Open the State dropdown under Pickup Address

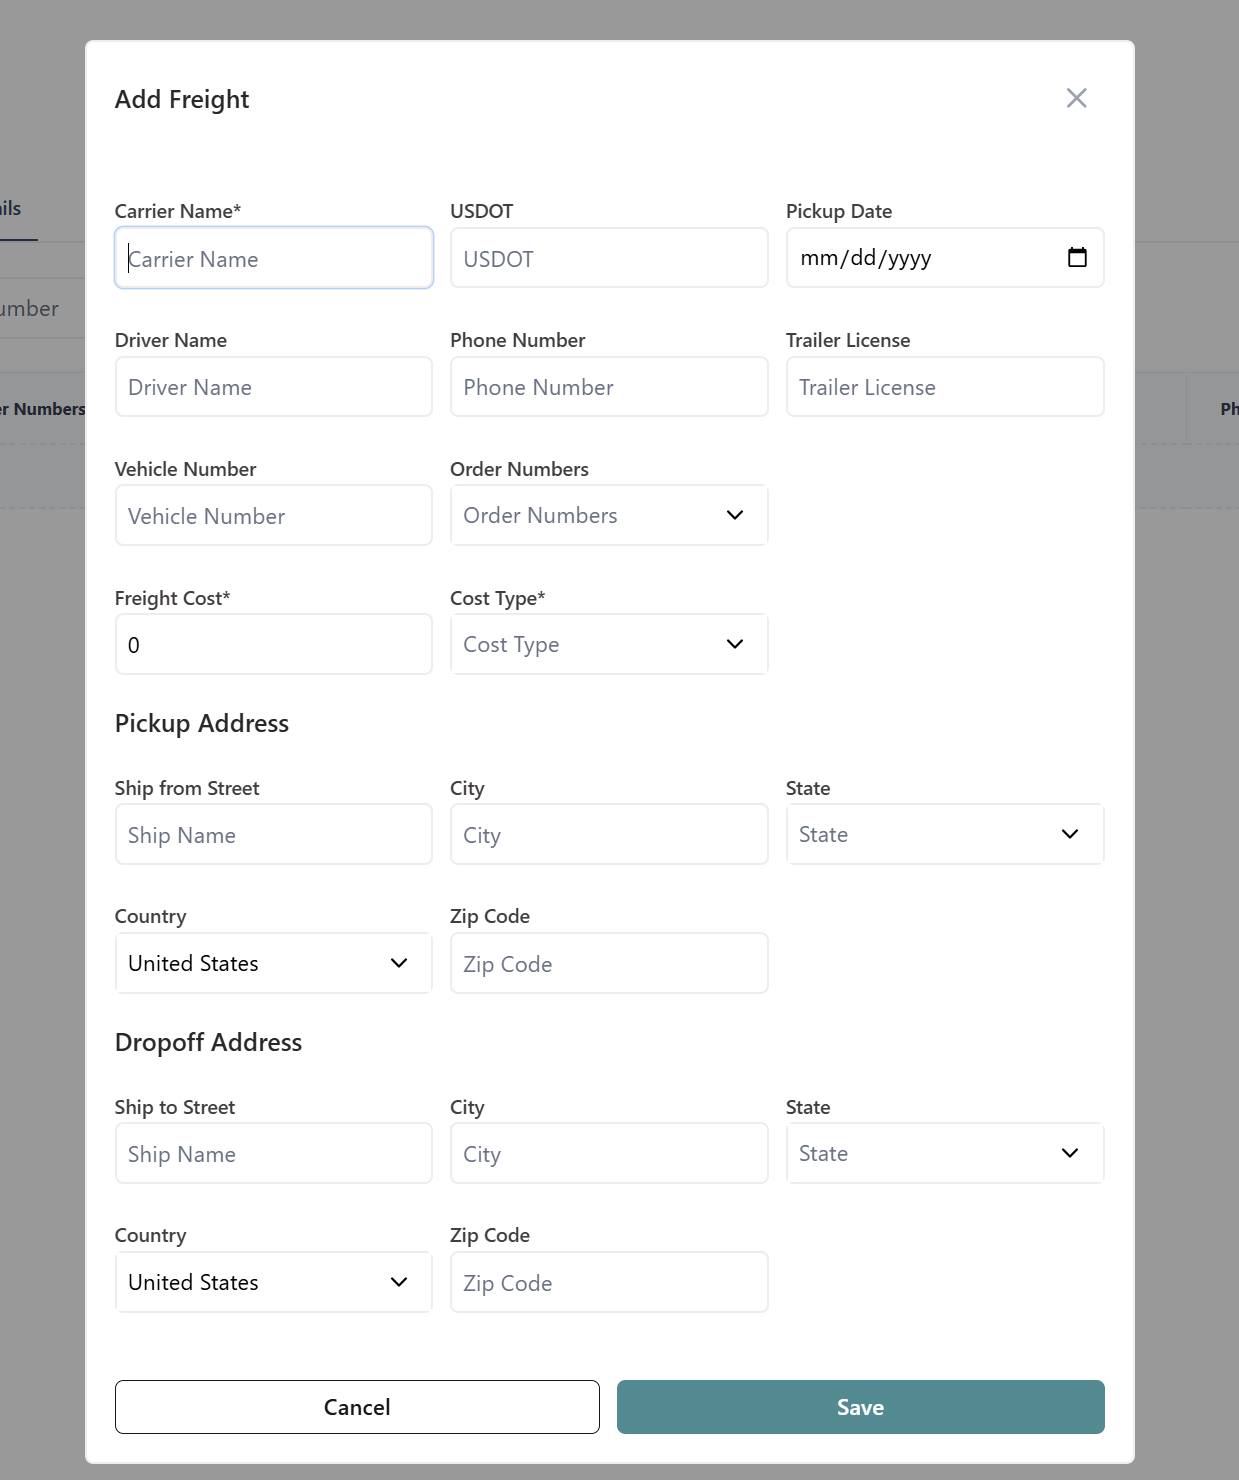tap(1069, 833)
